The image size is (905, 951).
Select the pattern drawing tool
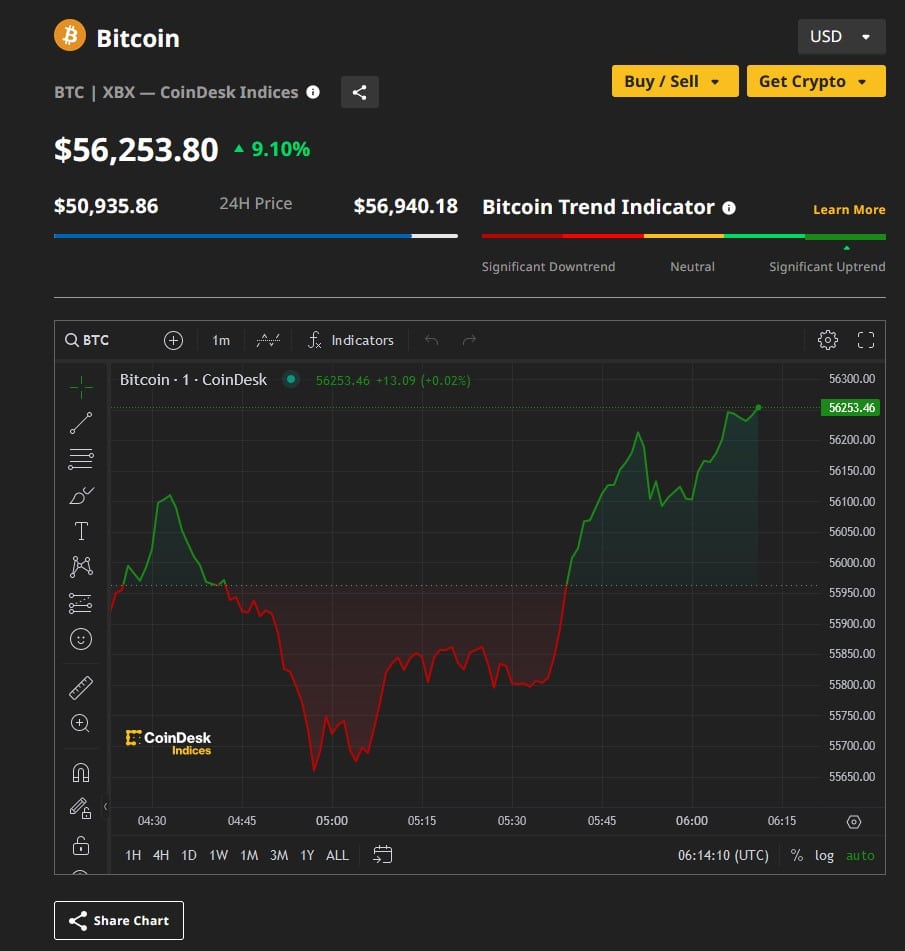coord(81,566)
